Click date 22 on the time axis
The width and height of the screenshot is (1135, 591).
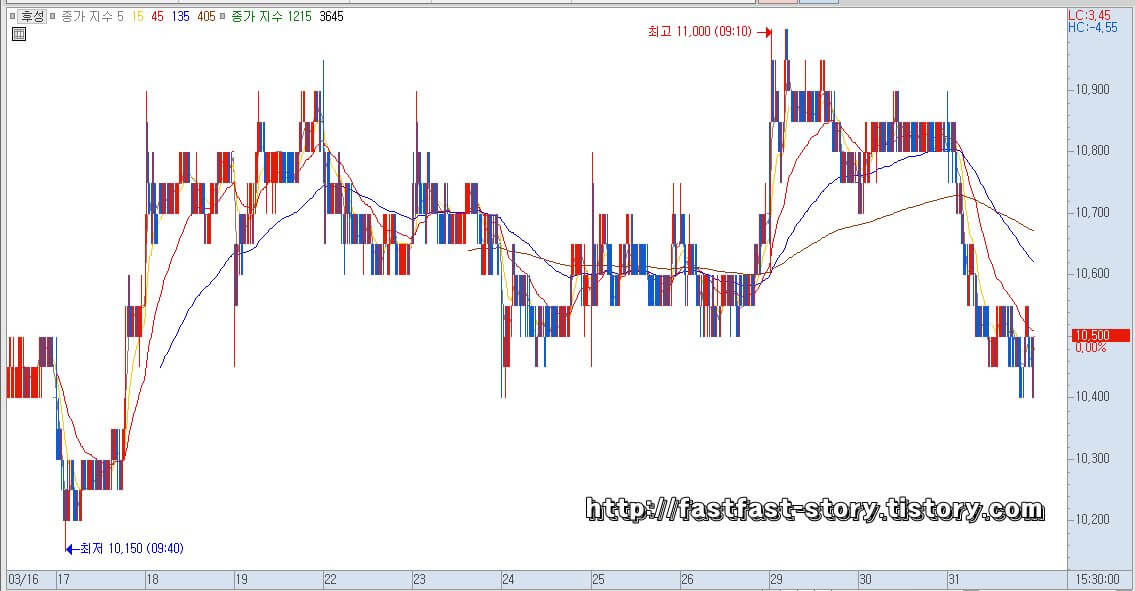click(x=330, y=579)
